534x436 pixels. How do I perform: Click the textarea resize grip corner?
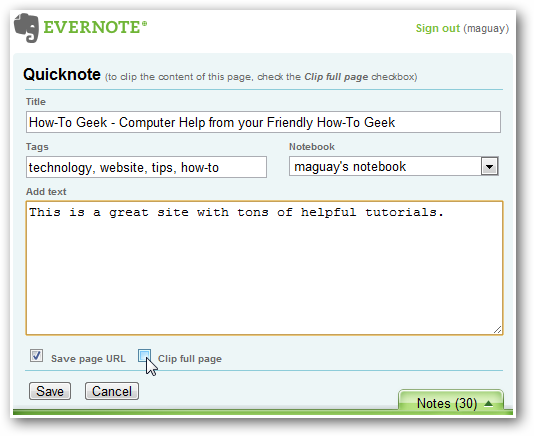click(497, 330)
